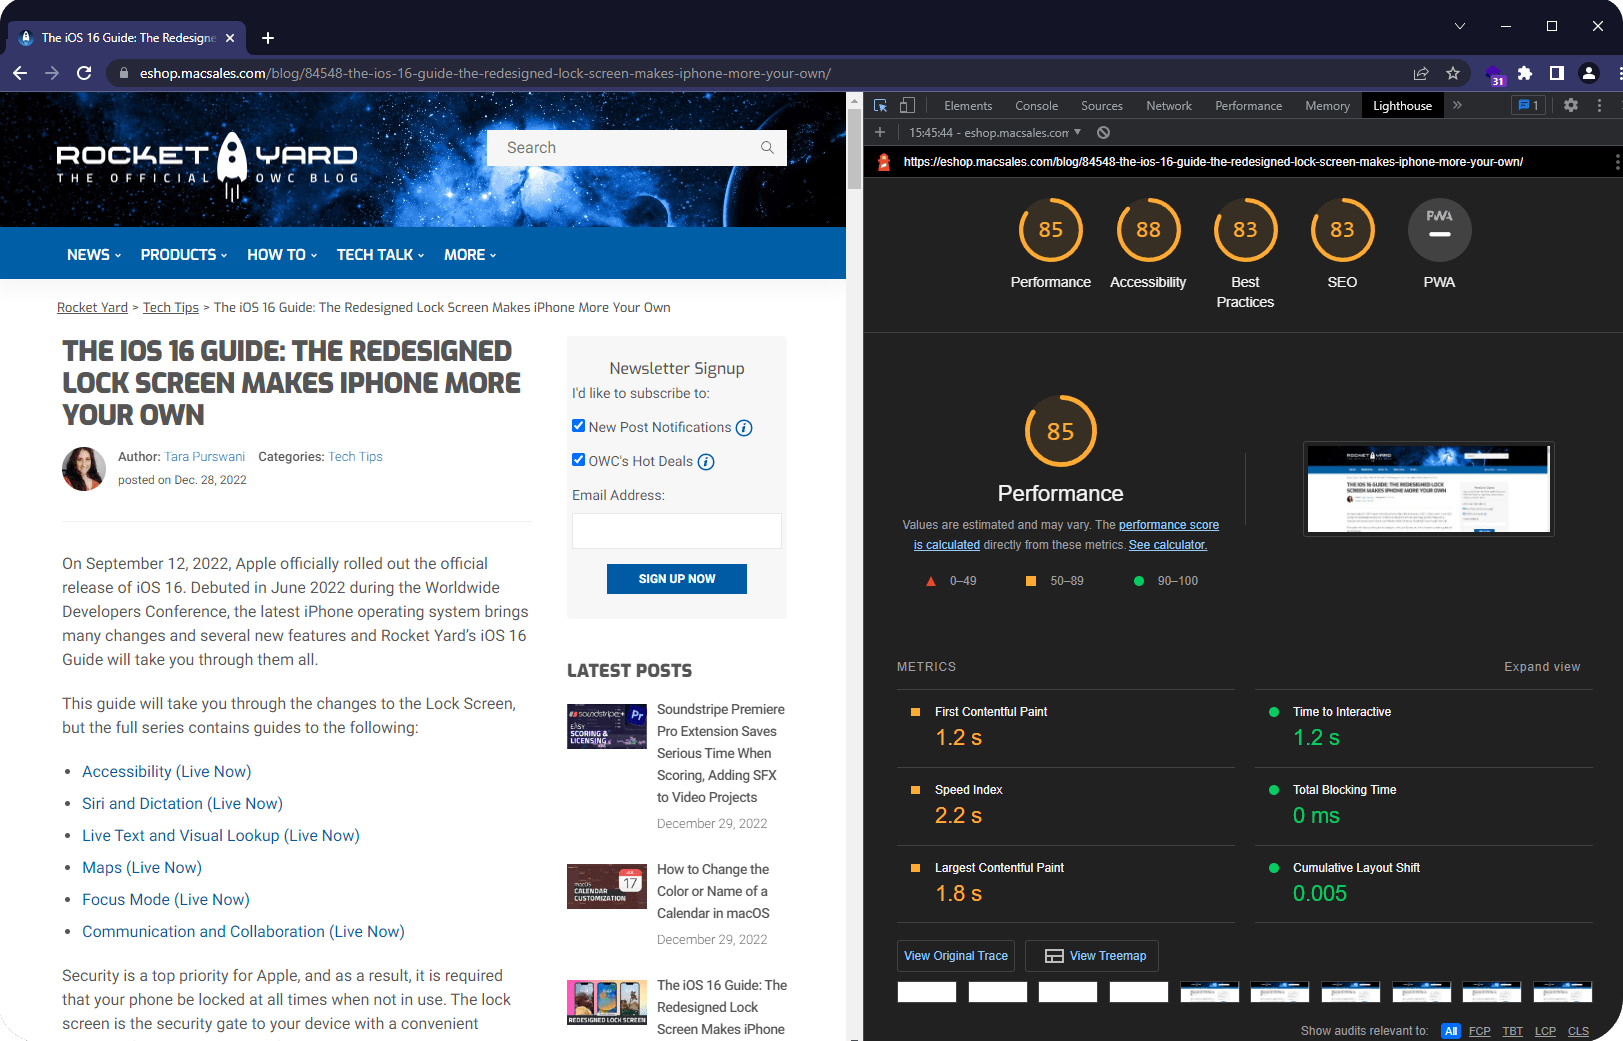
Task: Reload the page with refresh icon
Action: [84, 73]
